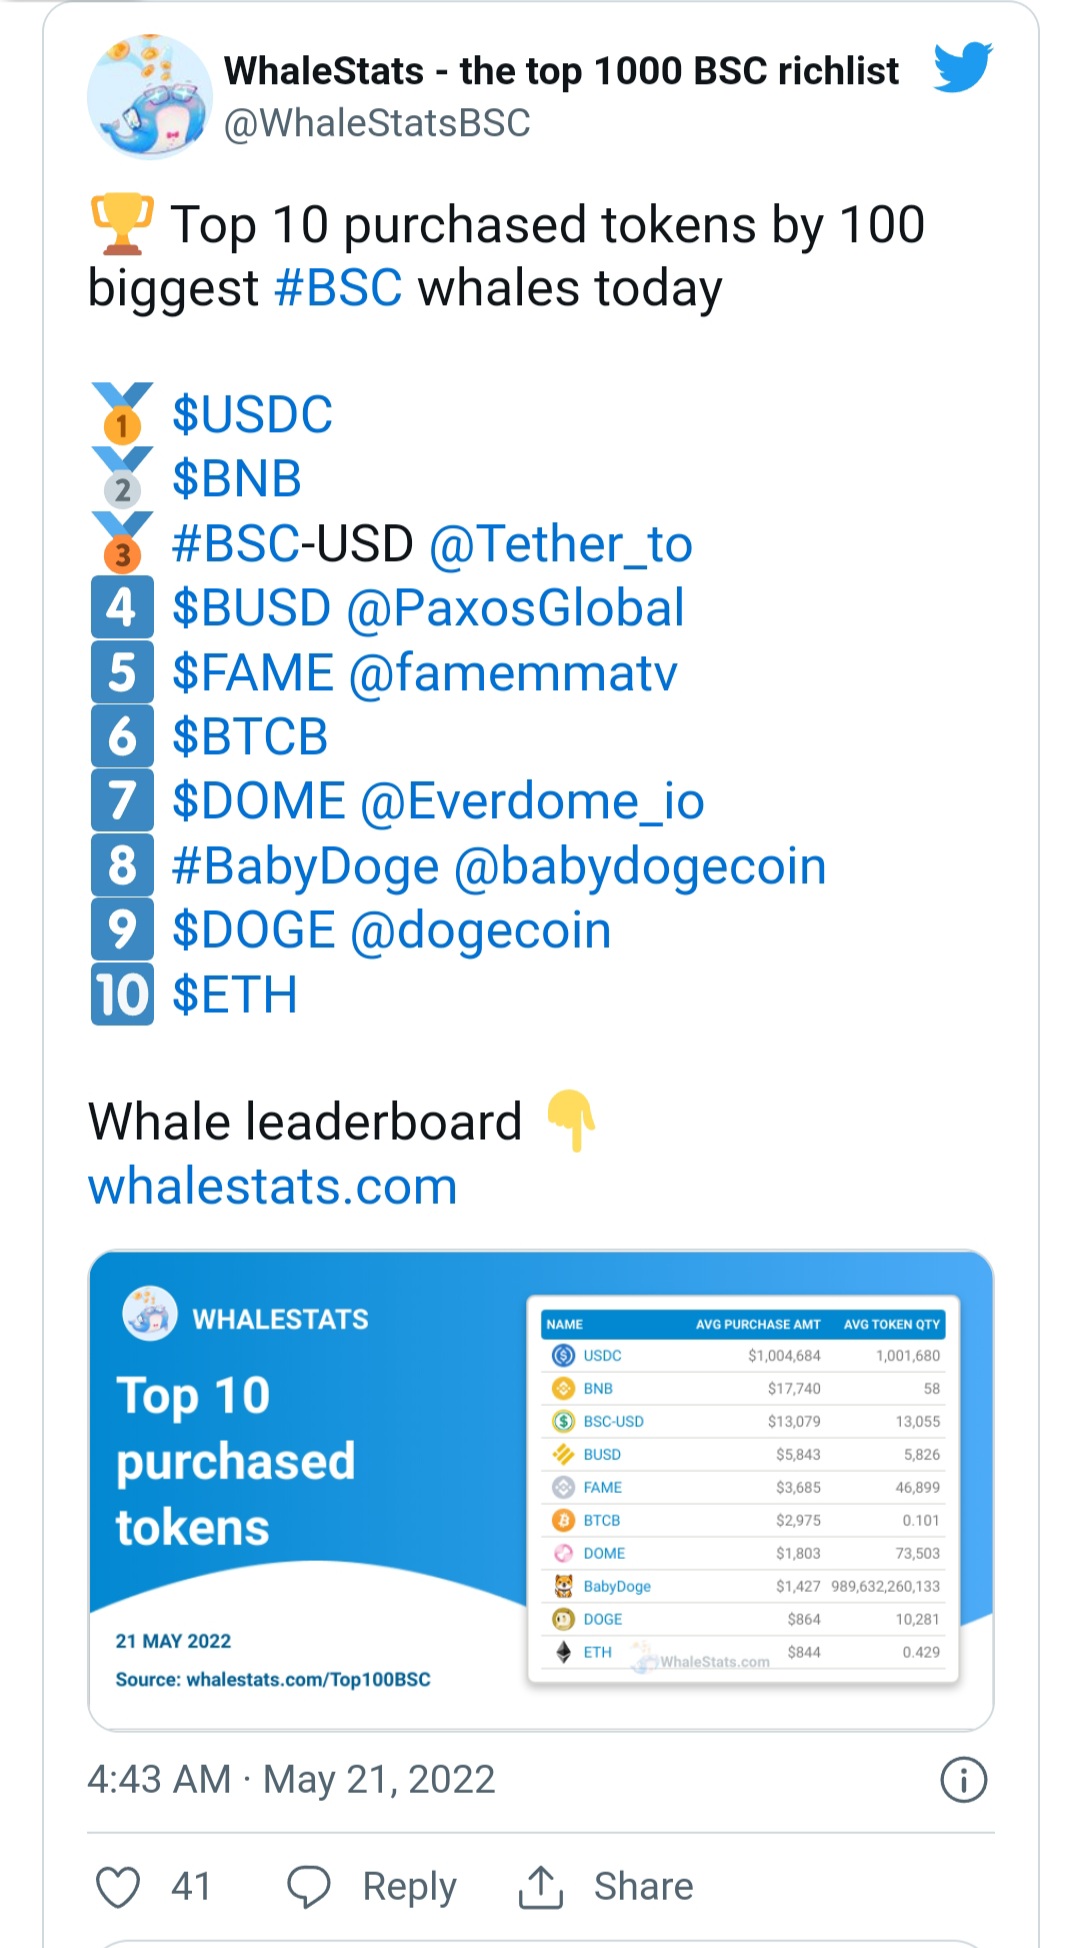Open the #BabyDoge hashtag
1080x1948 pixels.
point(305,867)
